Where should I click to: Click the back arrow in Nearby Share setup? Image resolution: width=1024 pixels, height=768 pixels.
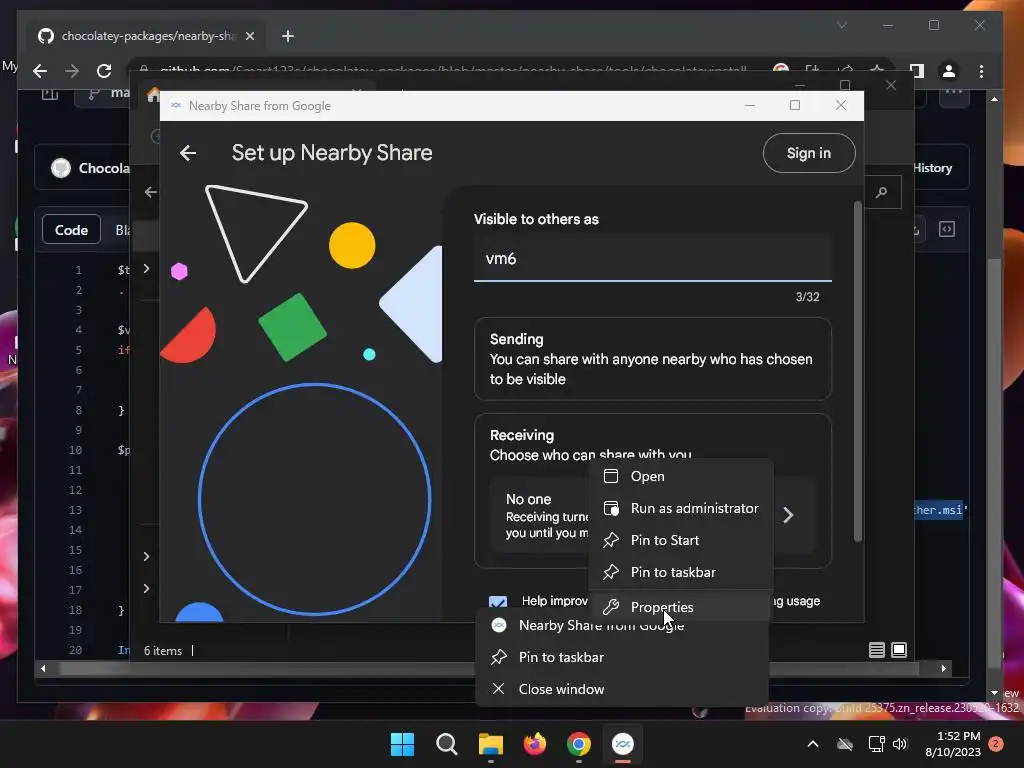188,153
